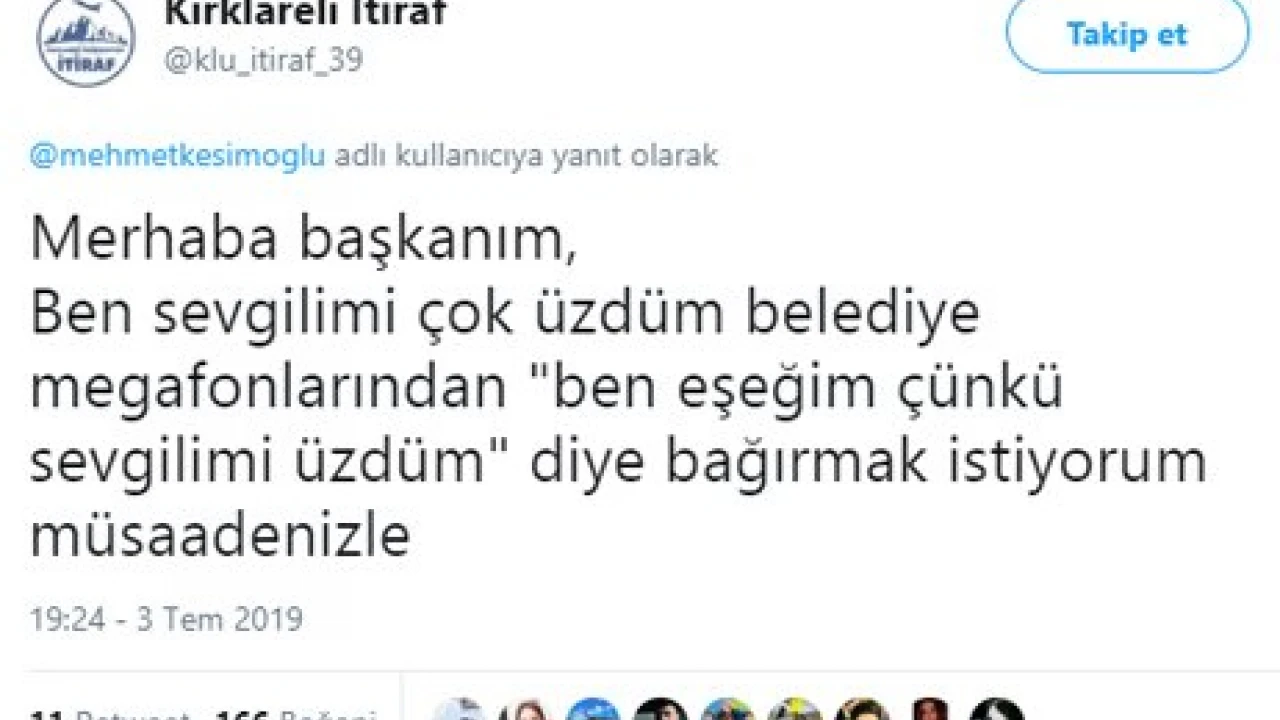
Task: Open the fifth liker avatar
Action: pyautogui.click(x=728, y=710)
